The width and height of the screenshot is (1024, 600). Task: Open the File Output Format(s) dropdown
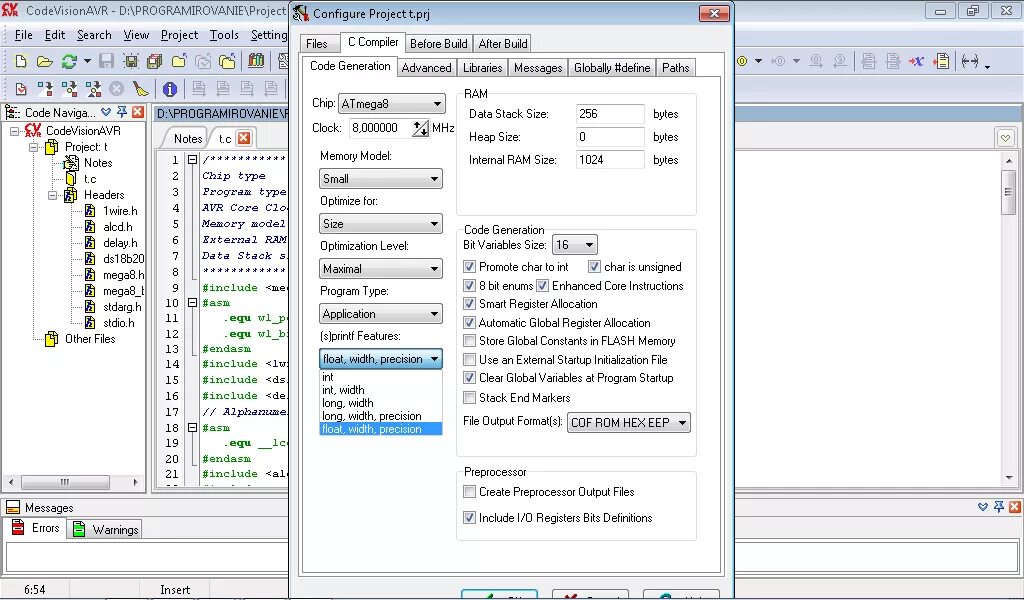(628, 422)
